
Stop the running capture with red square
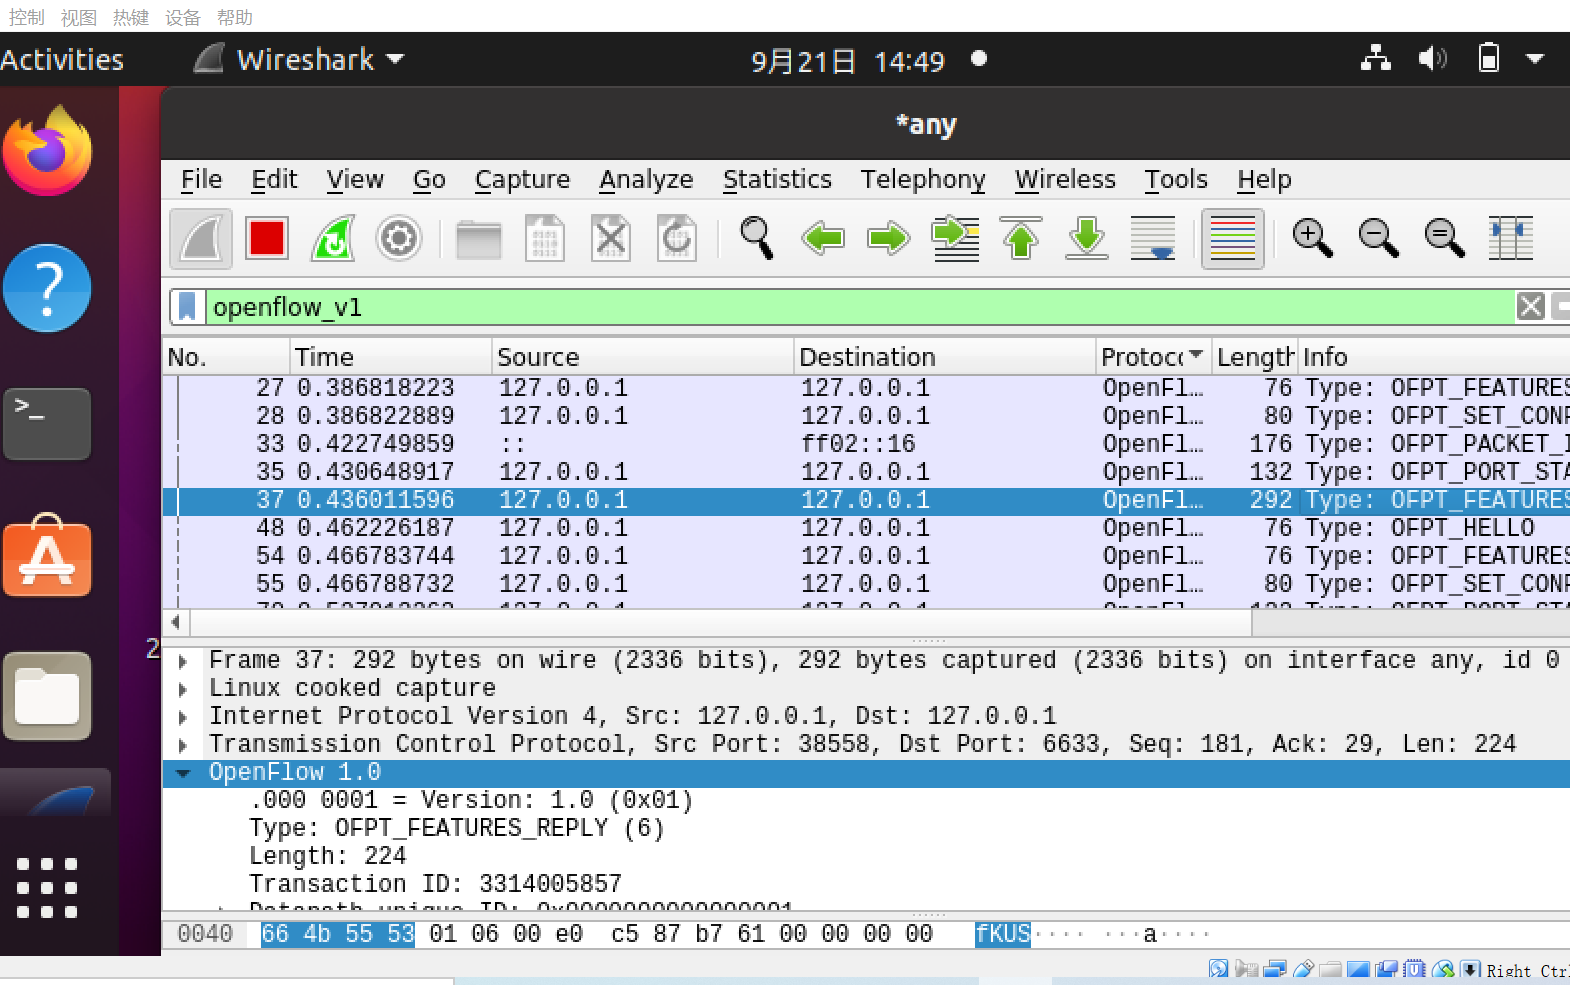click(x=267, y=239)
